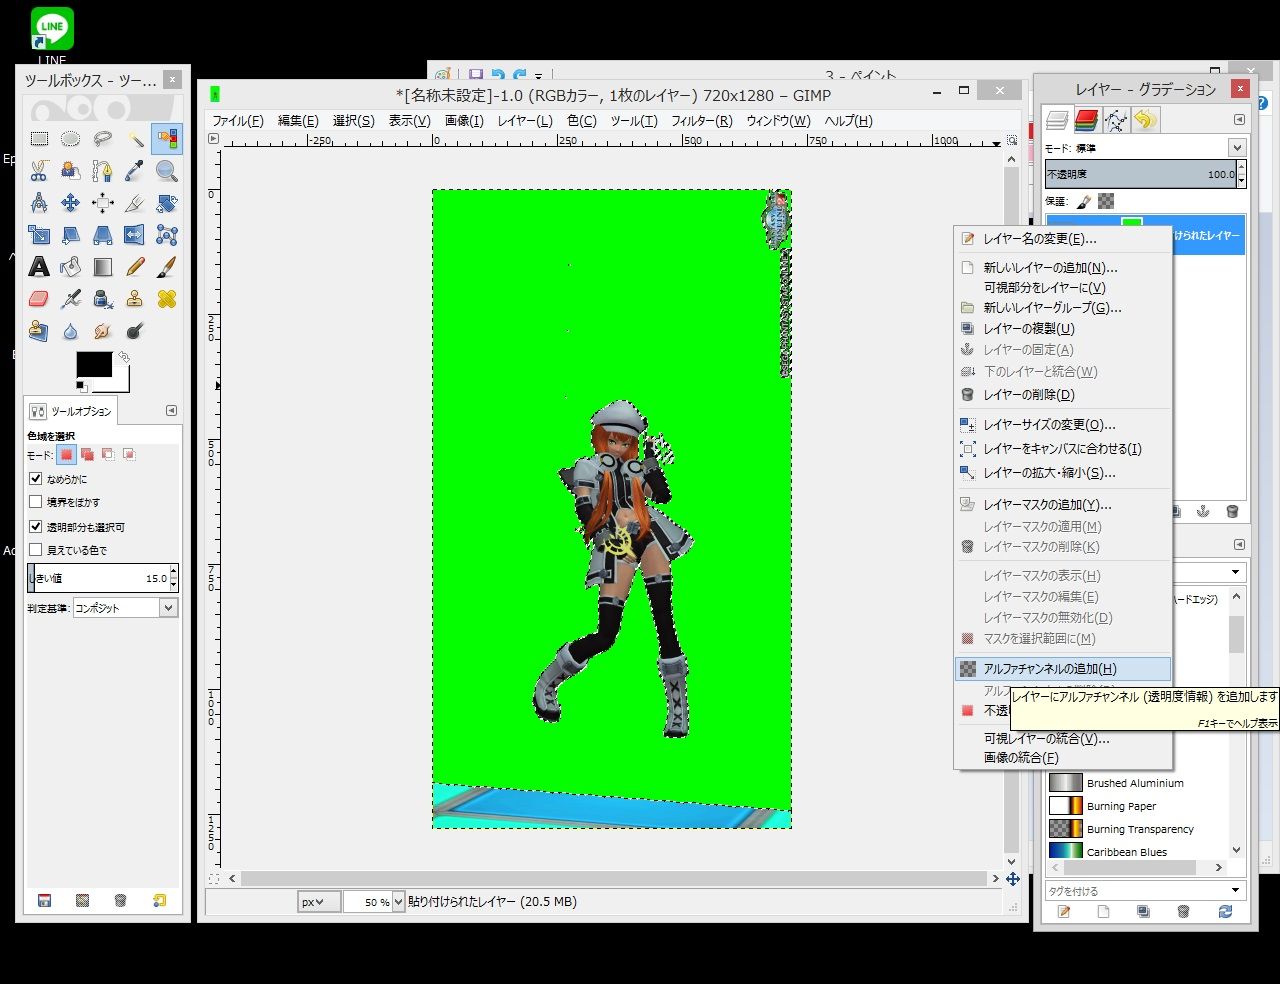Image resolution: width=1280 pixels, height=984 pixels.
Task: Activate the Paintbrush tool
Action: pyautogui.click(x=167, y=267)
